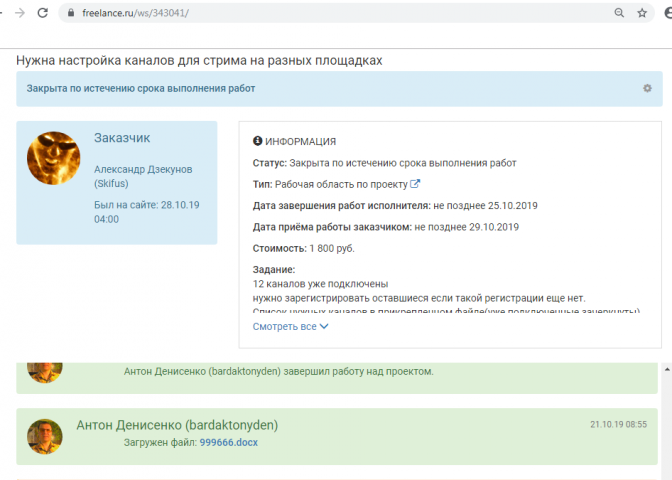Screen dimensions: 672x480
Task: Click the padlock site security icon
Action: point(71,13)
